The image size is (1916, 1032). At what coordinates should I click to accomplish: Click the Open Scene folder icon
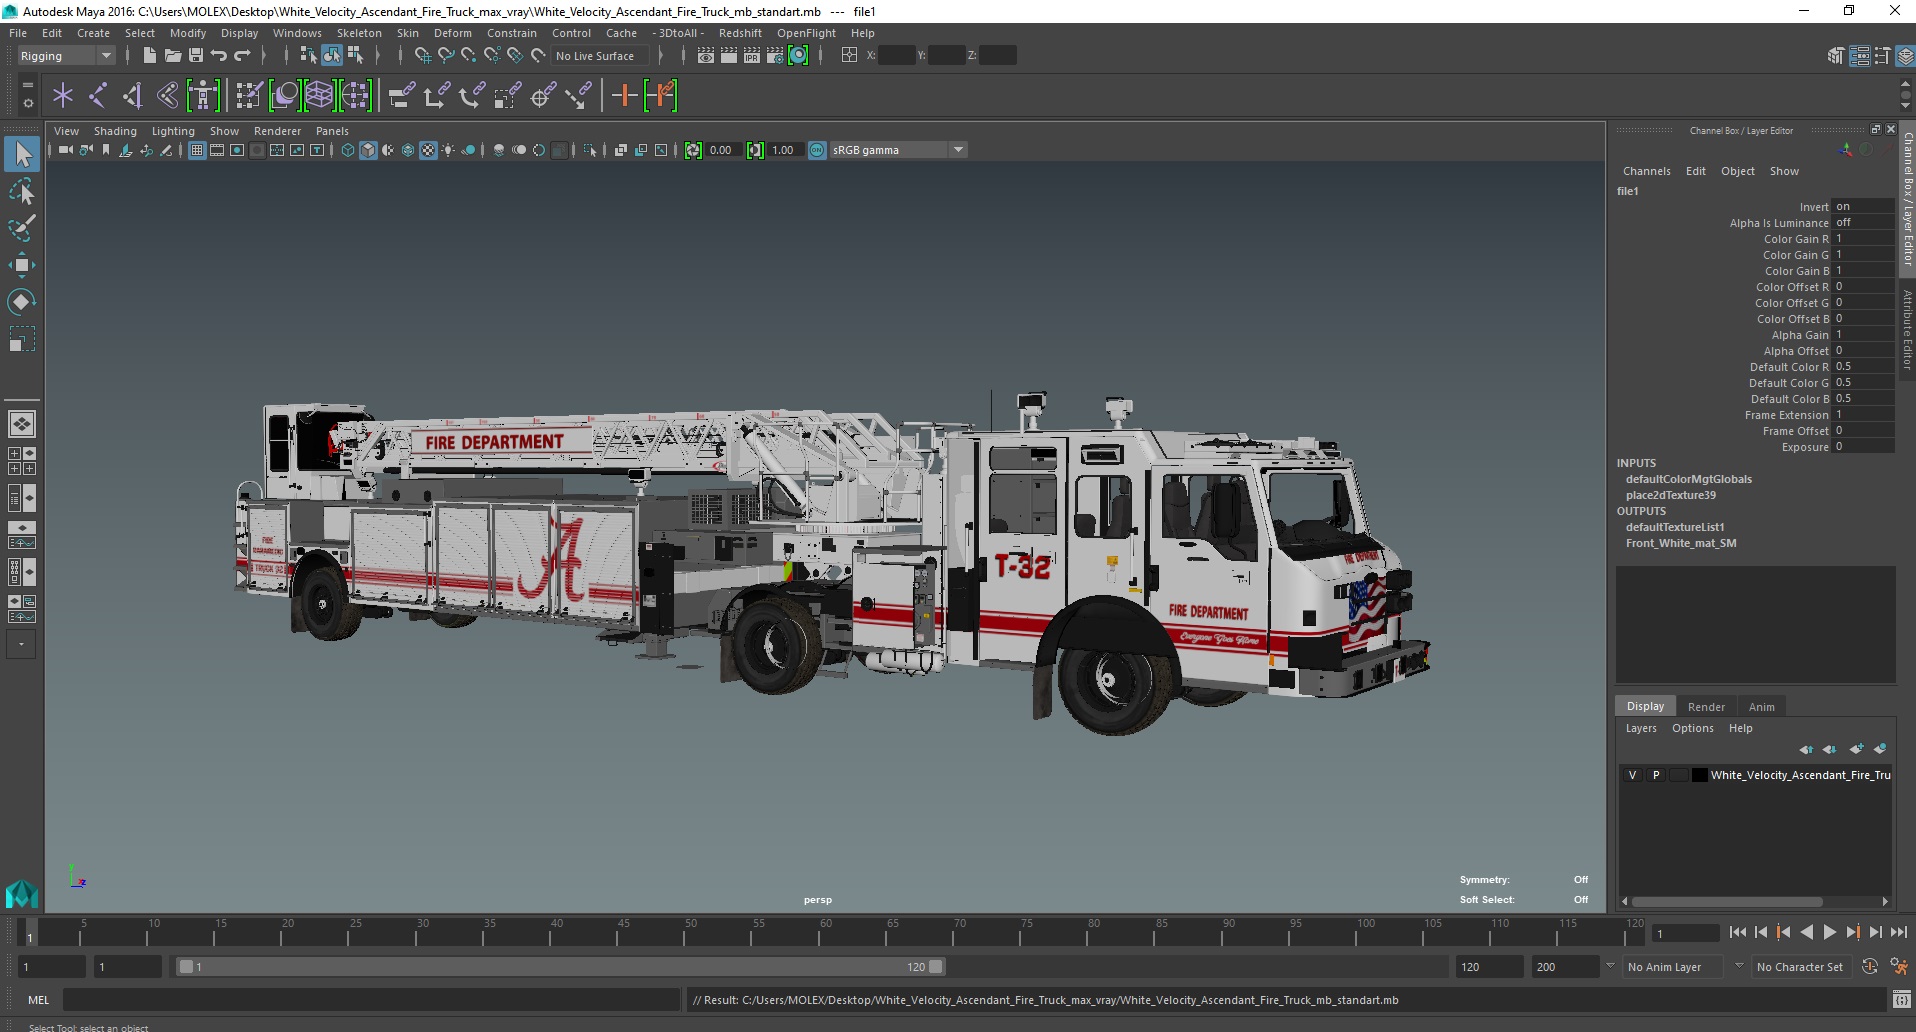172,55
